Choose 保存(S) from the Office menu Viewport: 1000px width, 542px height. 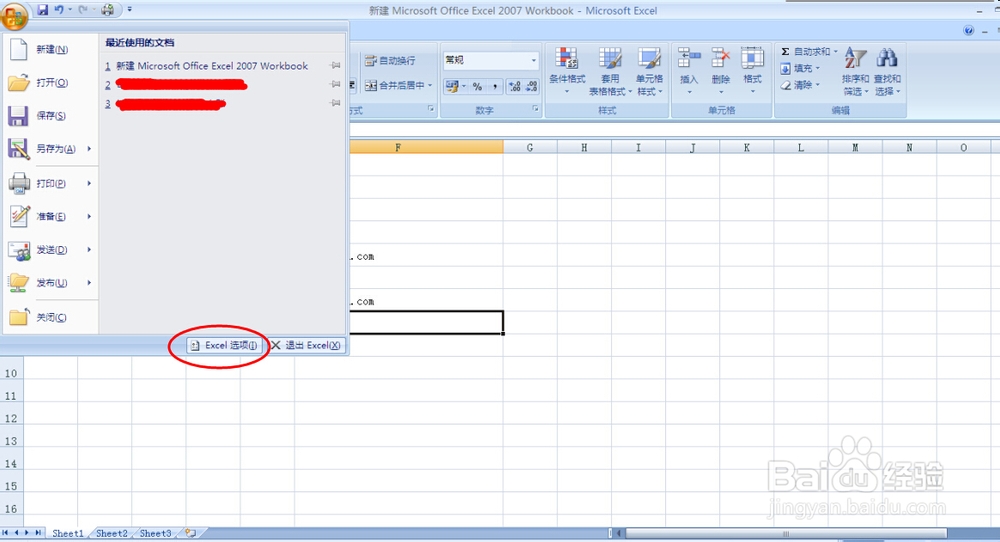coord(50,115)
